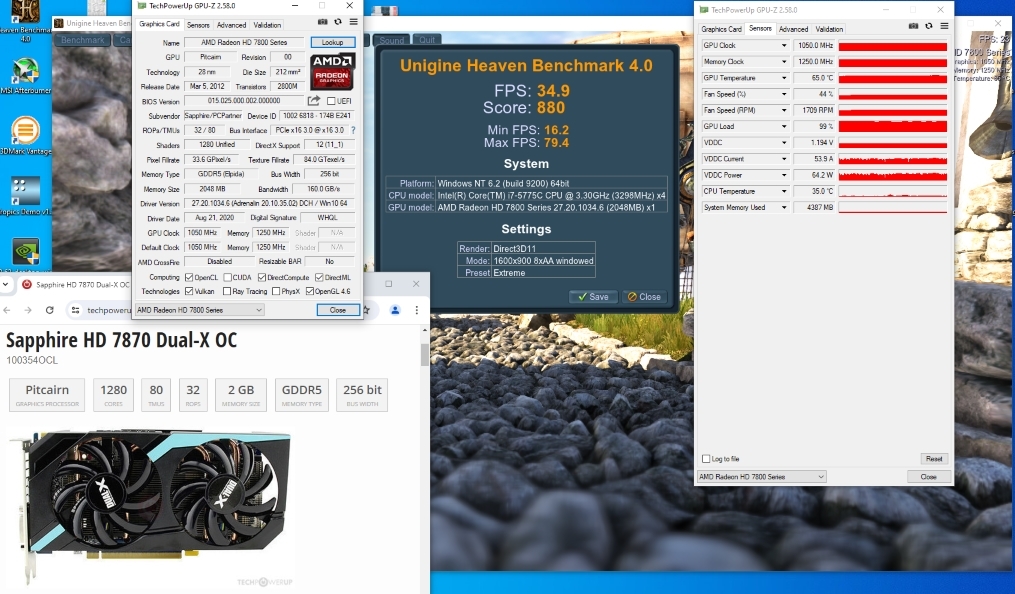Screen dimensions: 1015x594
Task: Click the BIOS share/export arrow icon
Action: 314,100
